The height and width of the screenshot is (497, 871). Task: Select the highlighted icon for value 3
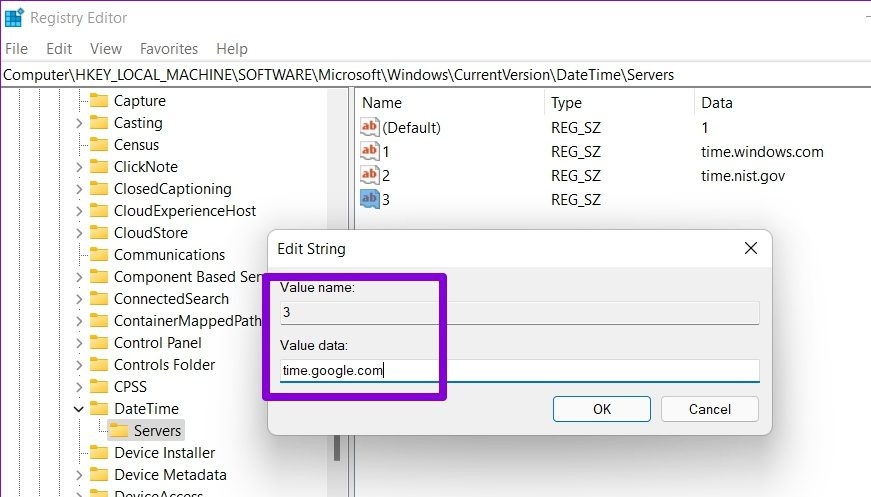tap(369, 199)
